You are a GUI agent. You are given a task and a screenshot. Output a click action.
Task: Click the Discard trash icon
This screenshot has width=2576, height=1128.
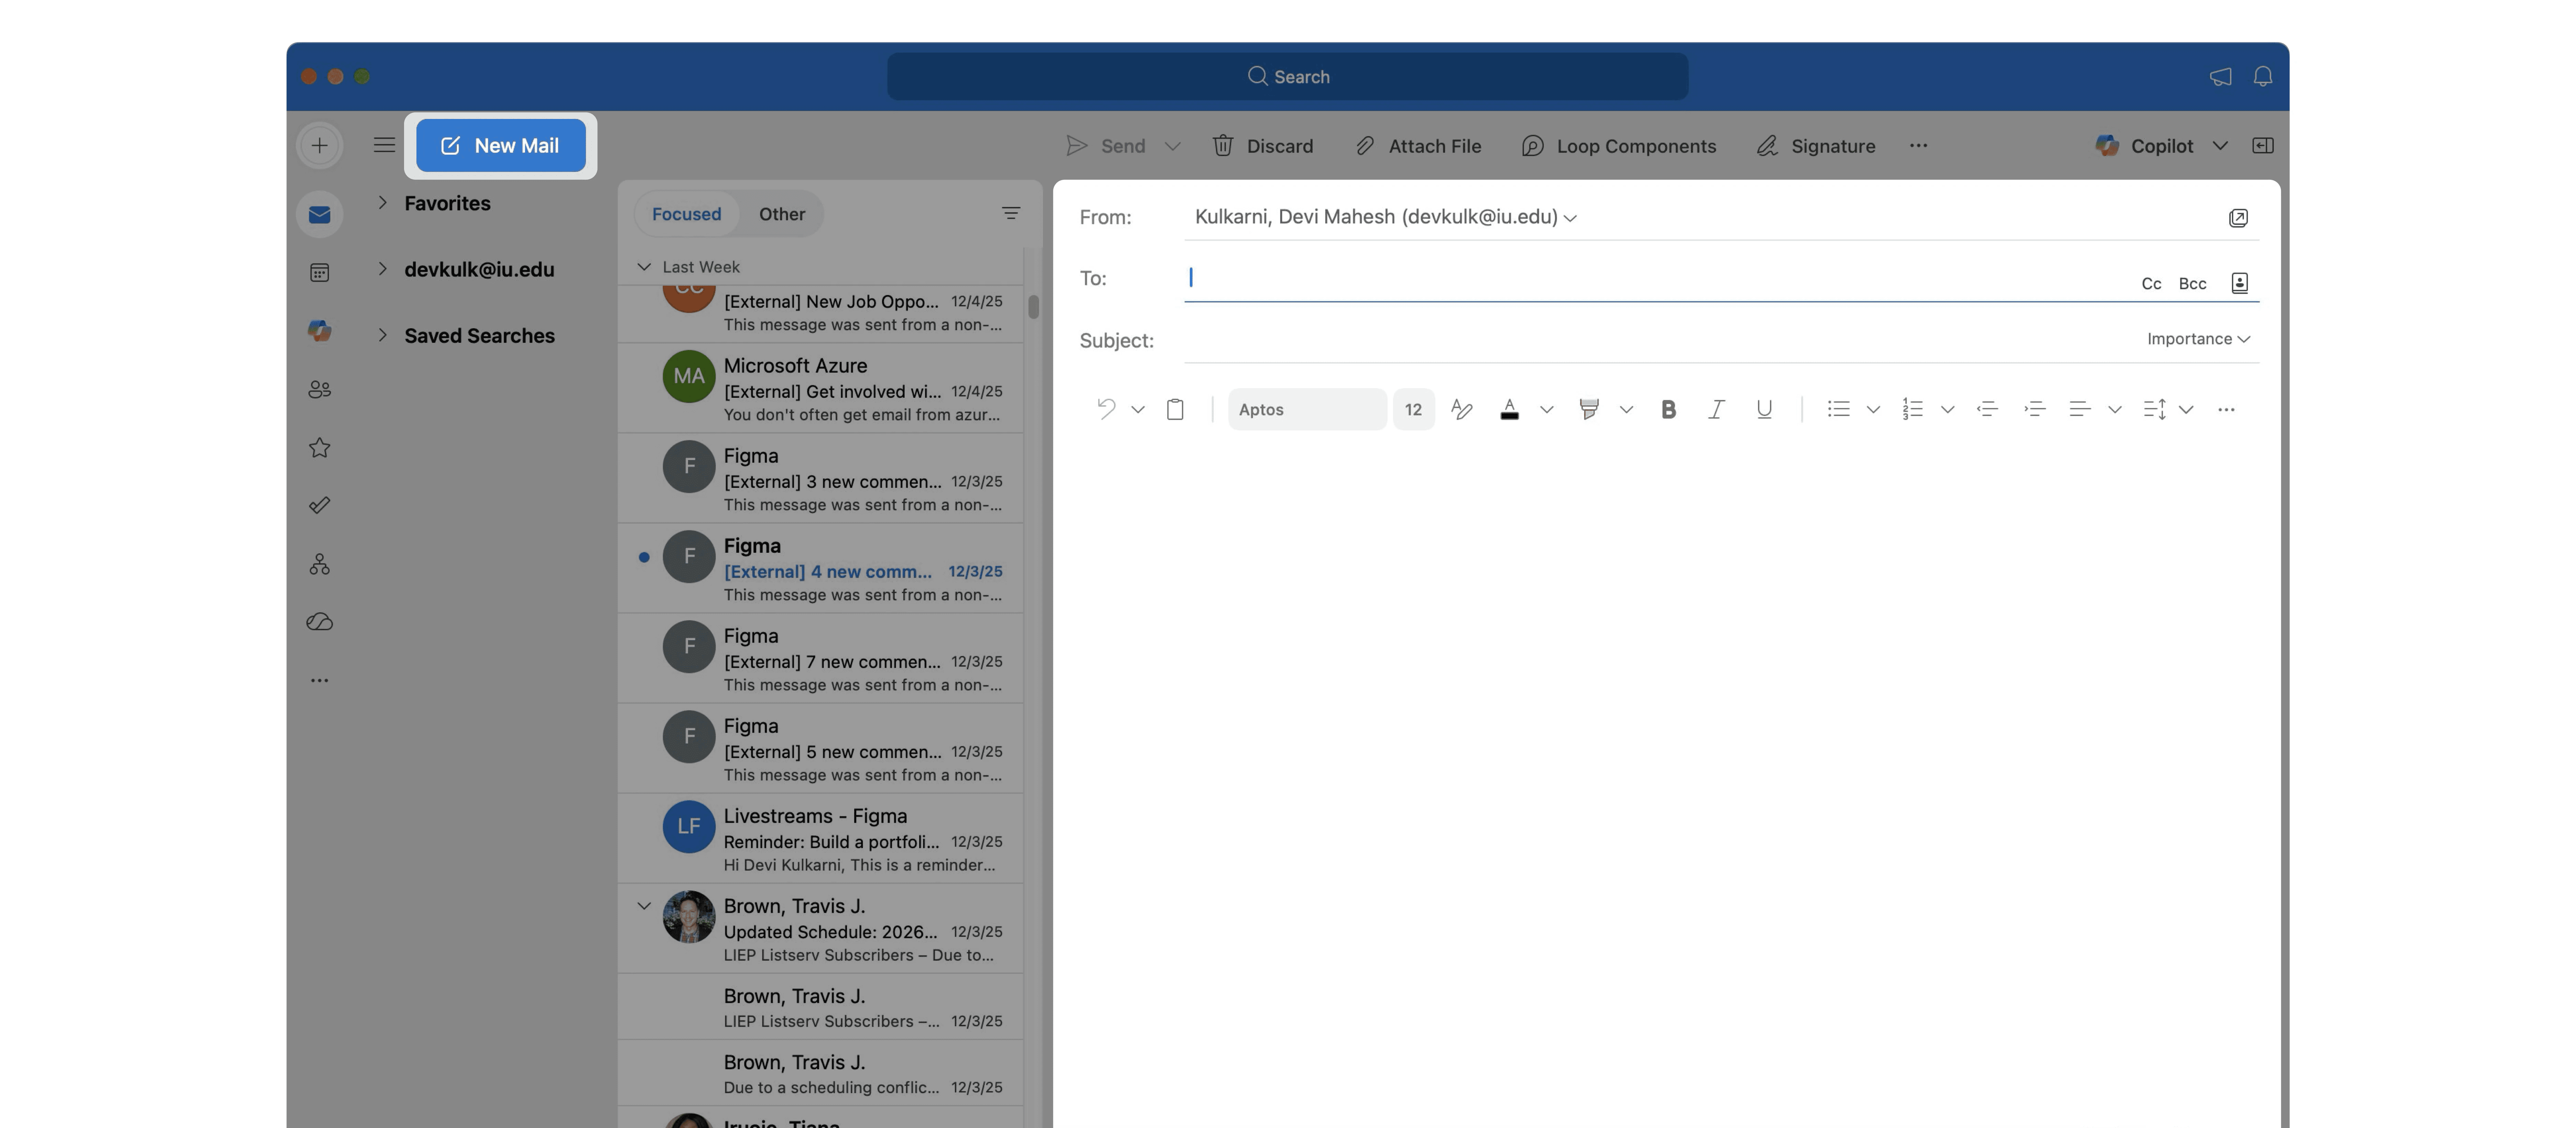click(1222, 146)
